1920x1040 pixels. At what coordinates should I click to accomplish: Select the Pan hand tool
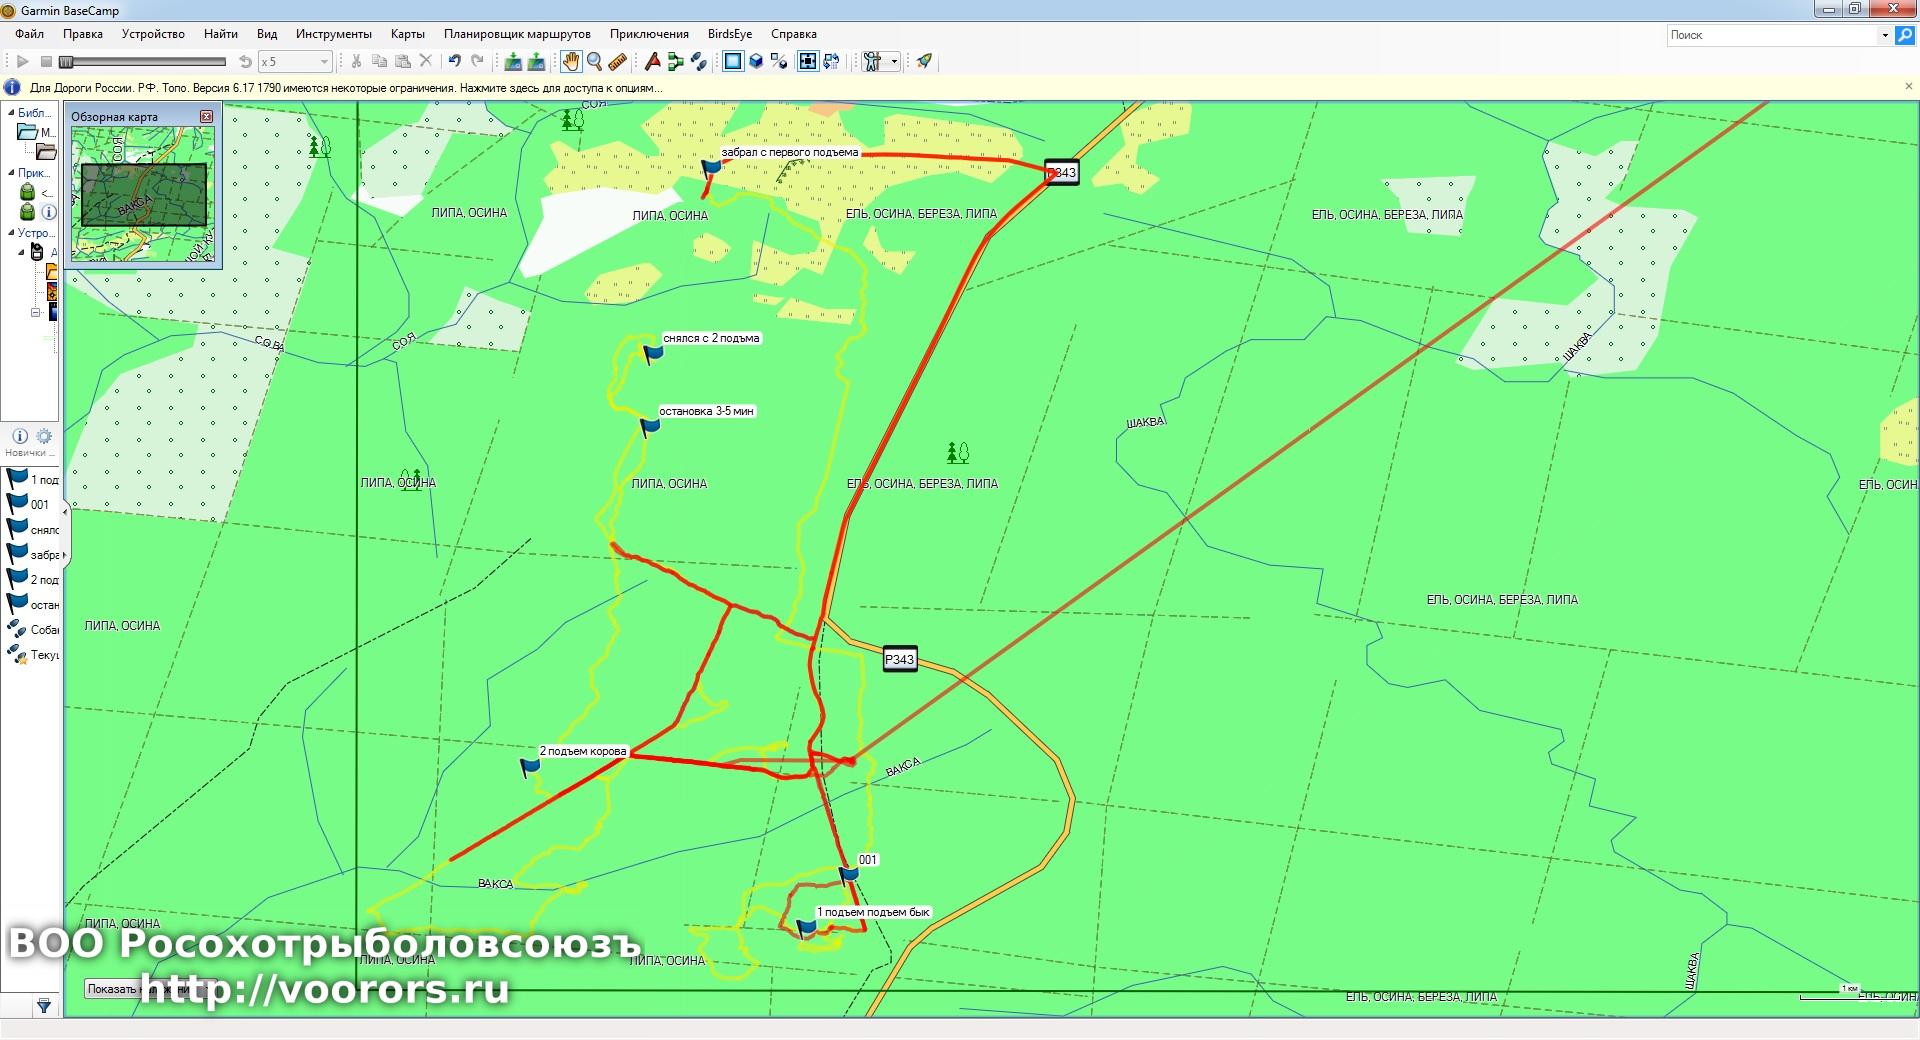tap(570, 62)
